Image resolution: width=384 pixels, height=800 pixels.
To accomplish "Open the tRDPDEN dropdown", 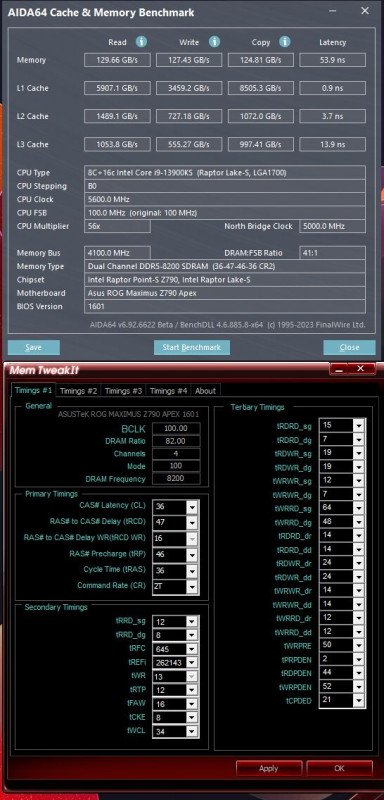I will click(359, 673).
